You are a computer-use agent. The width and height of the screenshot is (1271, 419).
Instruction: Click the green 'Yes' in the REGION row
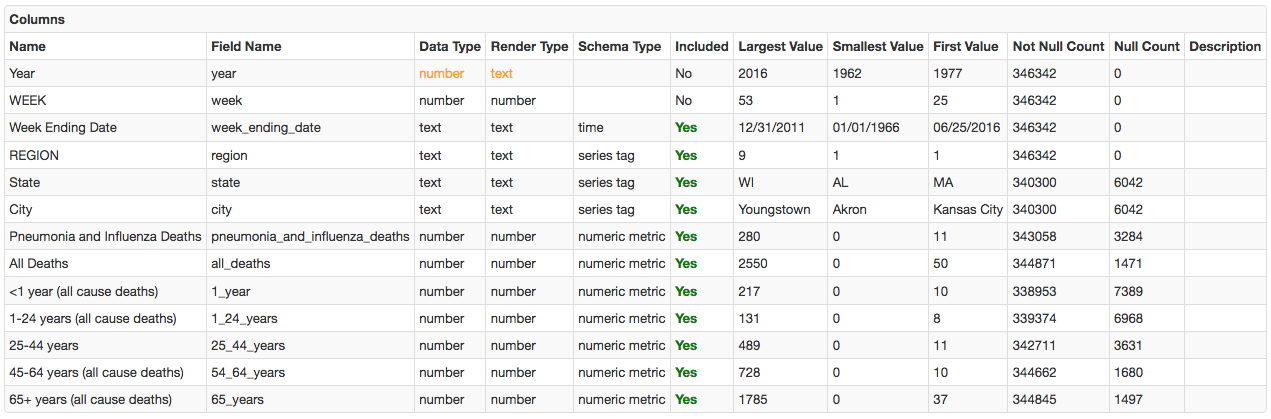coord(686,155)
